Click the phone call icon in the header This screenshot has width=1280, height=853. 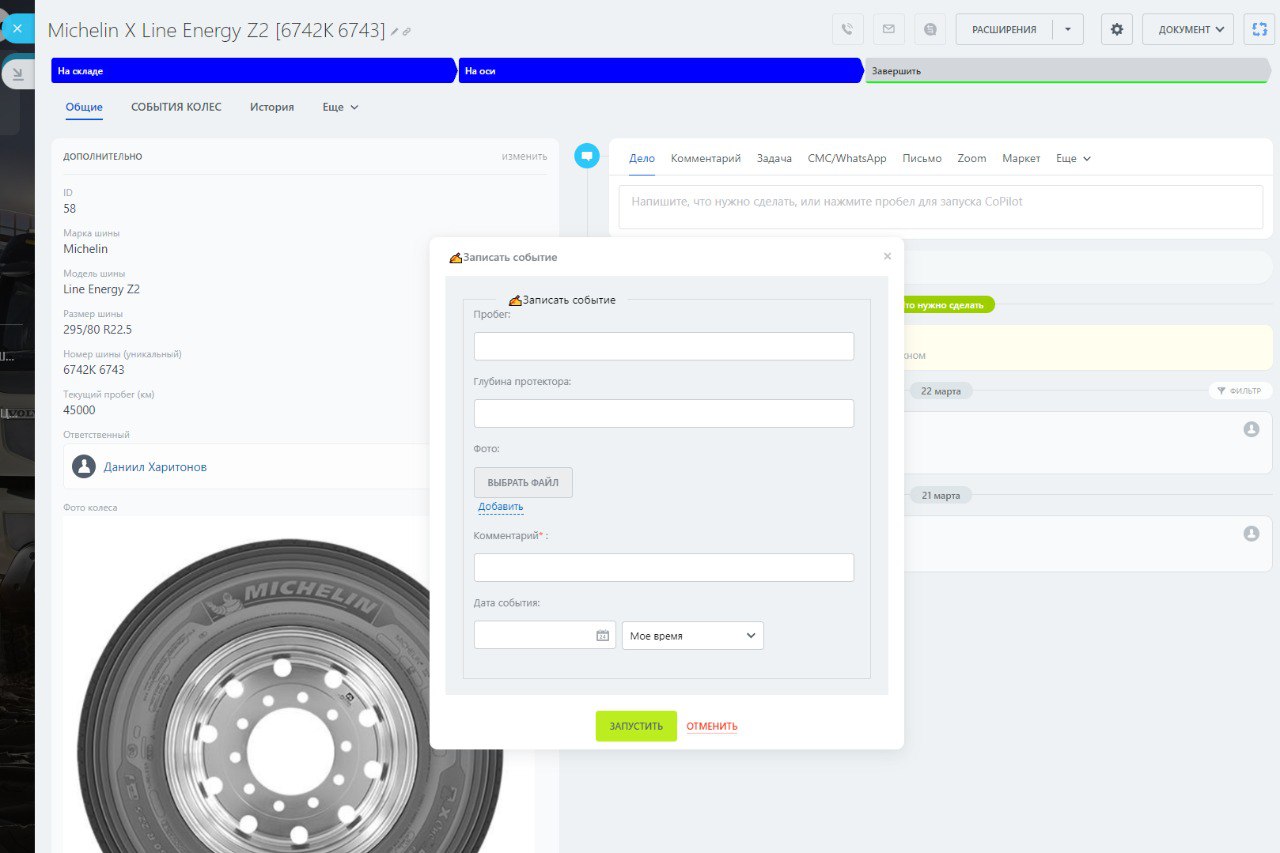coord(848,29)
